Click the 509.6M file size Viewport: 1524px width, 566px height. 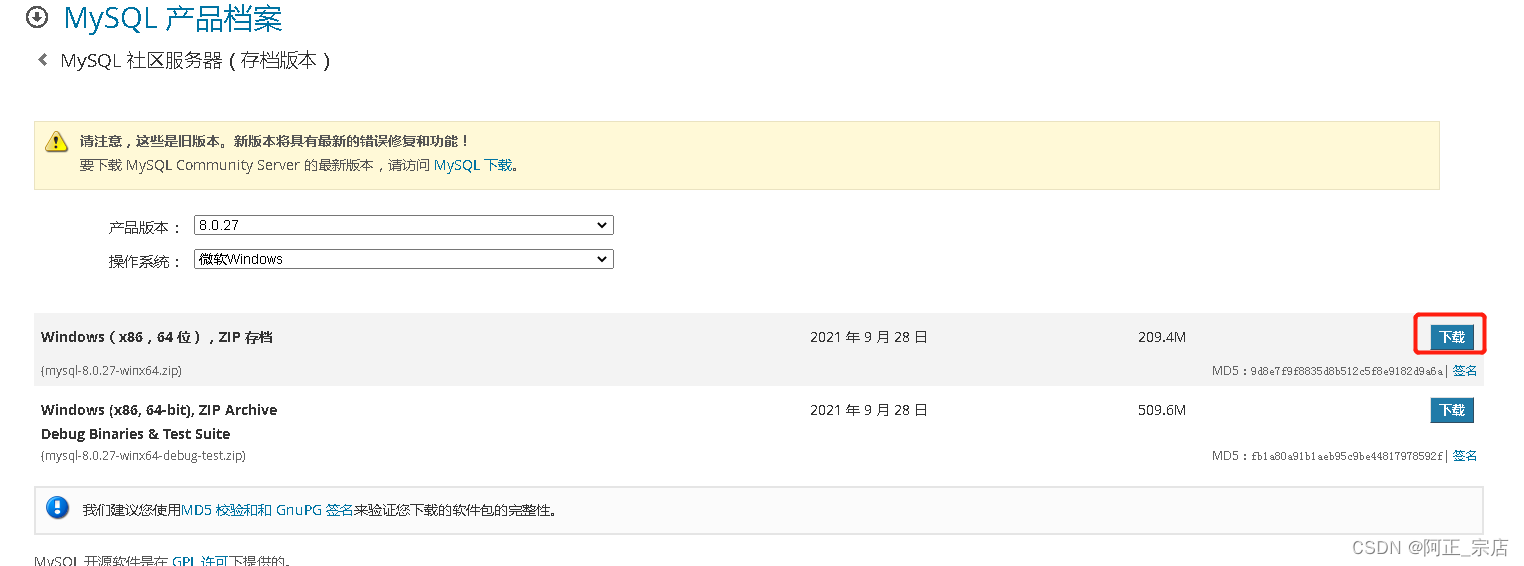coord(1162,410)
